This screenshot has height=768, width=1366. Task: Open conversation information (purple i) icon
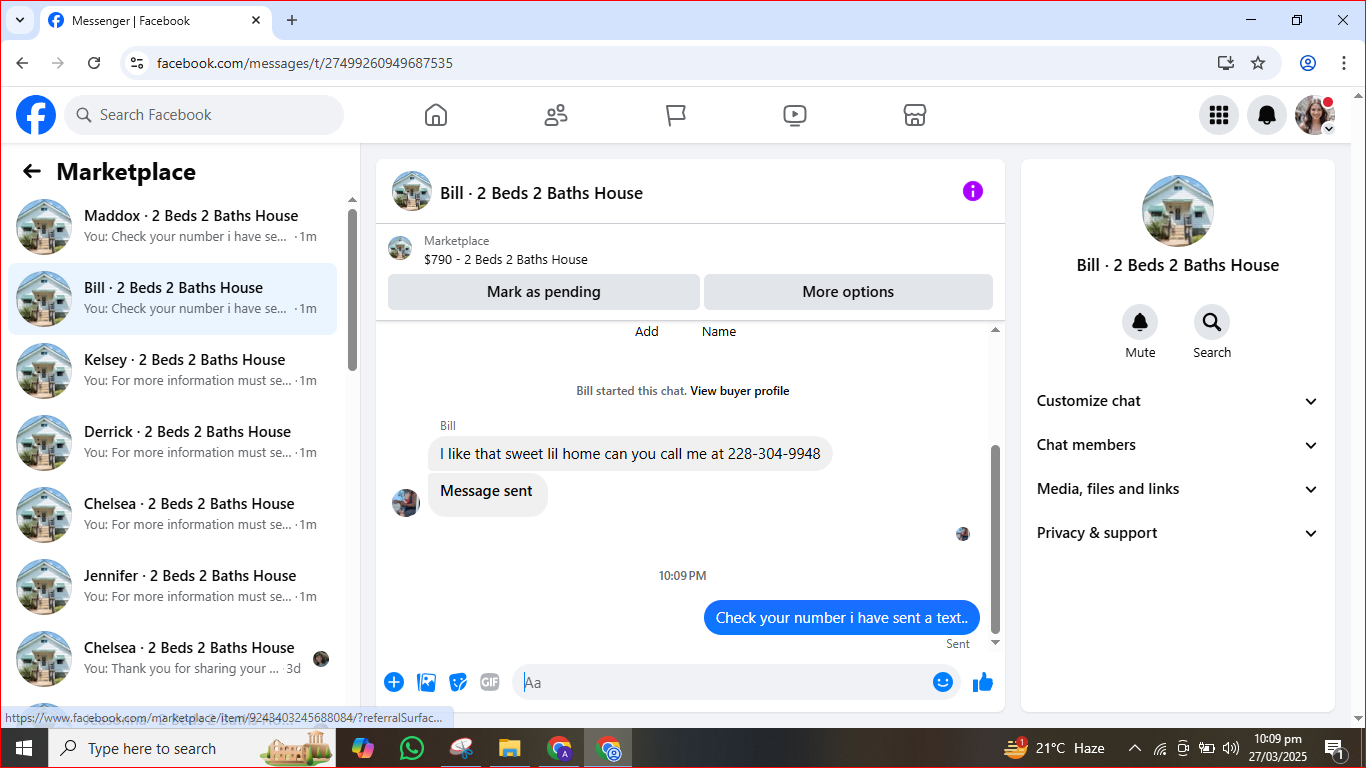973,191
